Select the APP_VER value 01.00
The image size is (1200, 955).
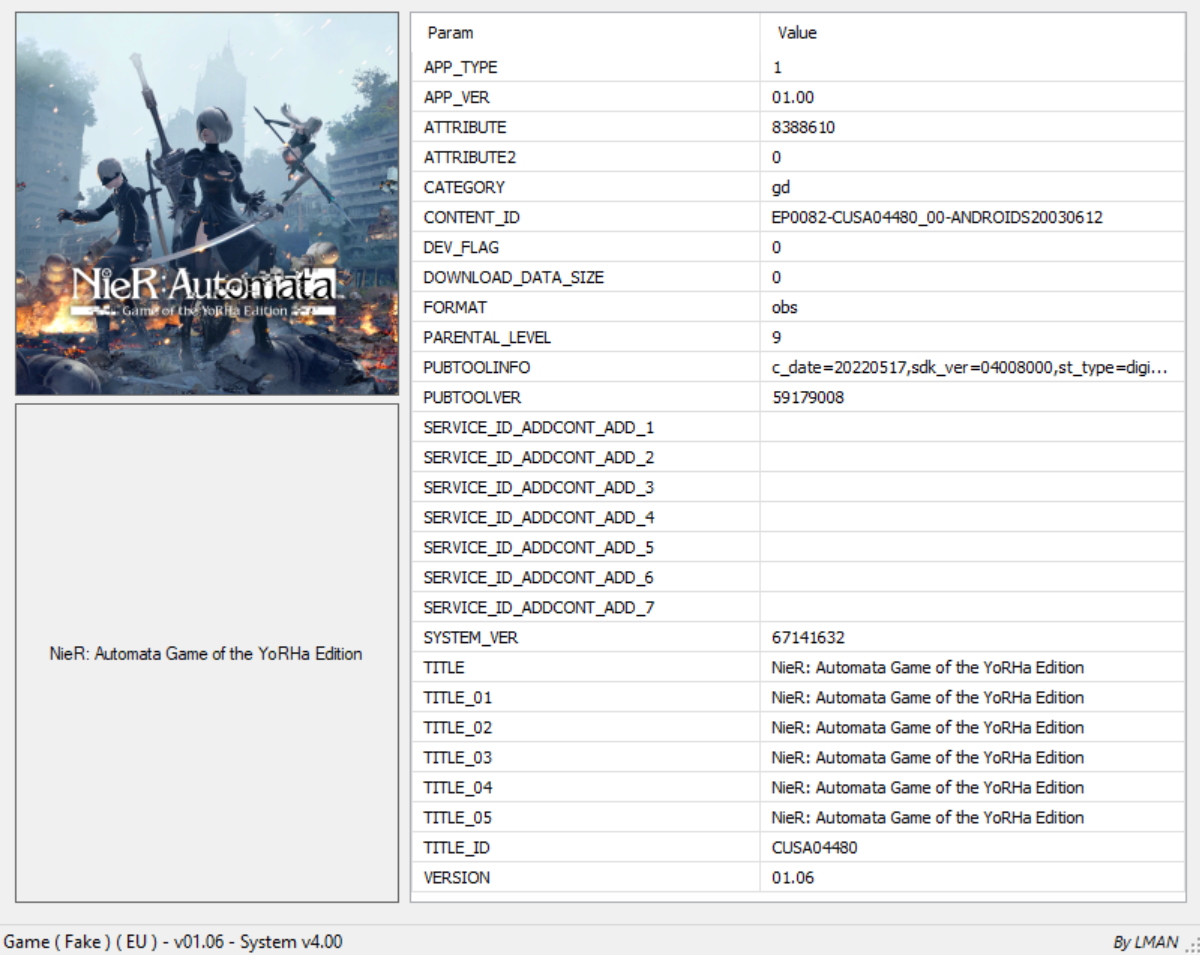click(793, 97)
